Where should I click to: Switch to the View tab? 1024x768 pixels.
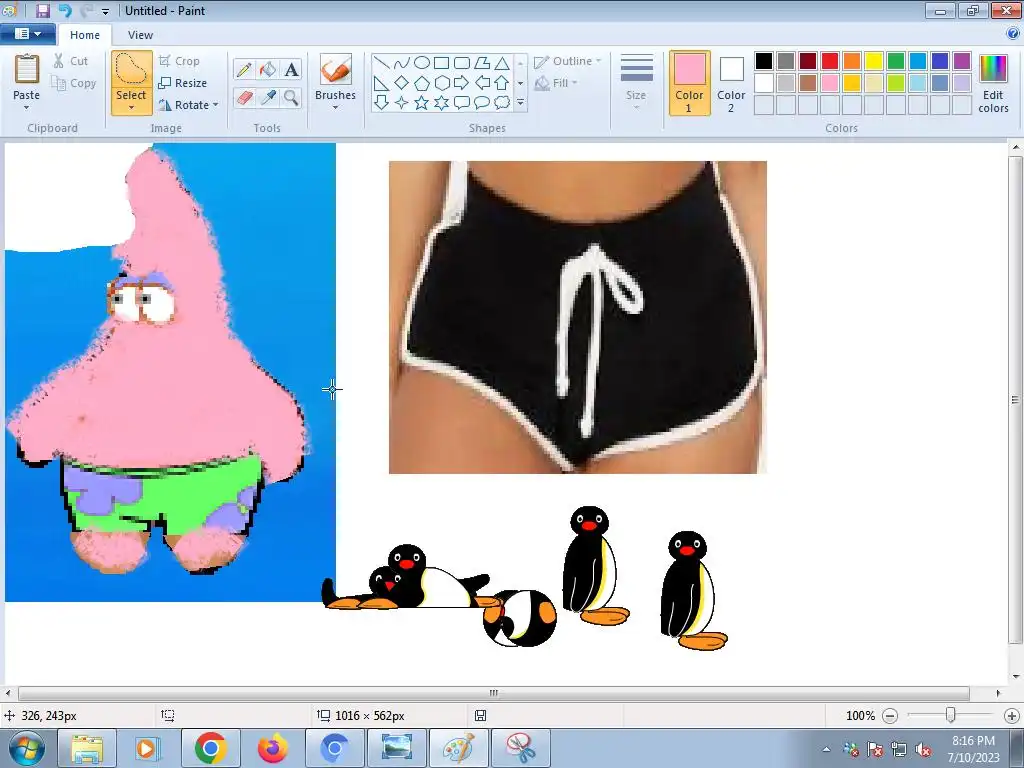tap(140, 35)
